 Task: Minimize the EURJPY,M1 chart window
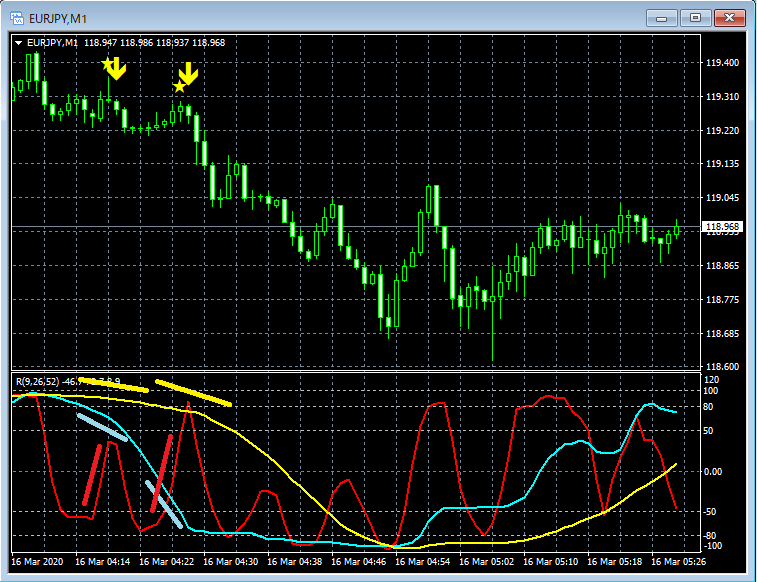pyautogui.click(x=662, y=19)
